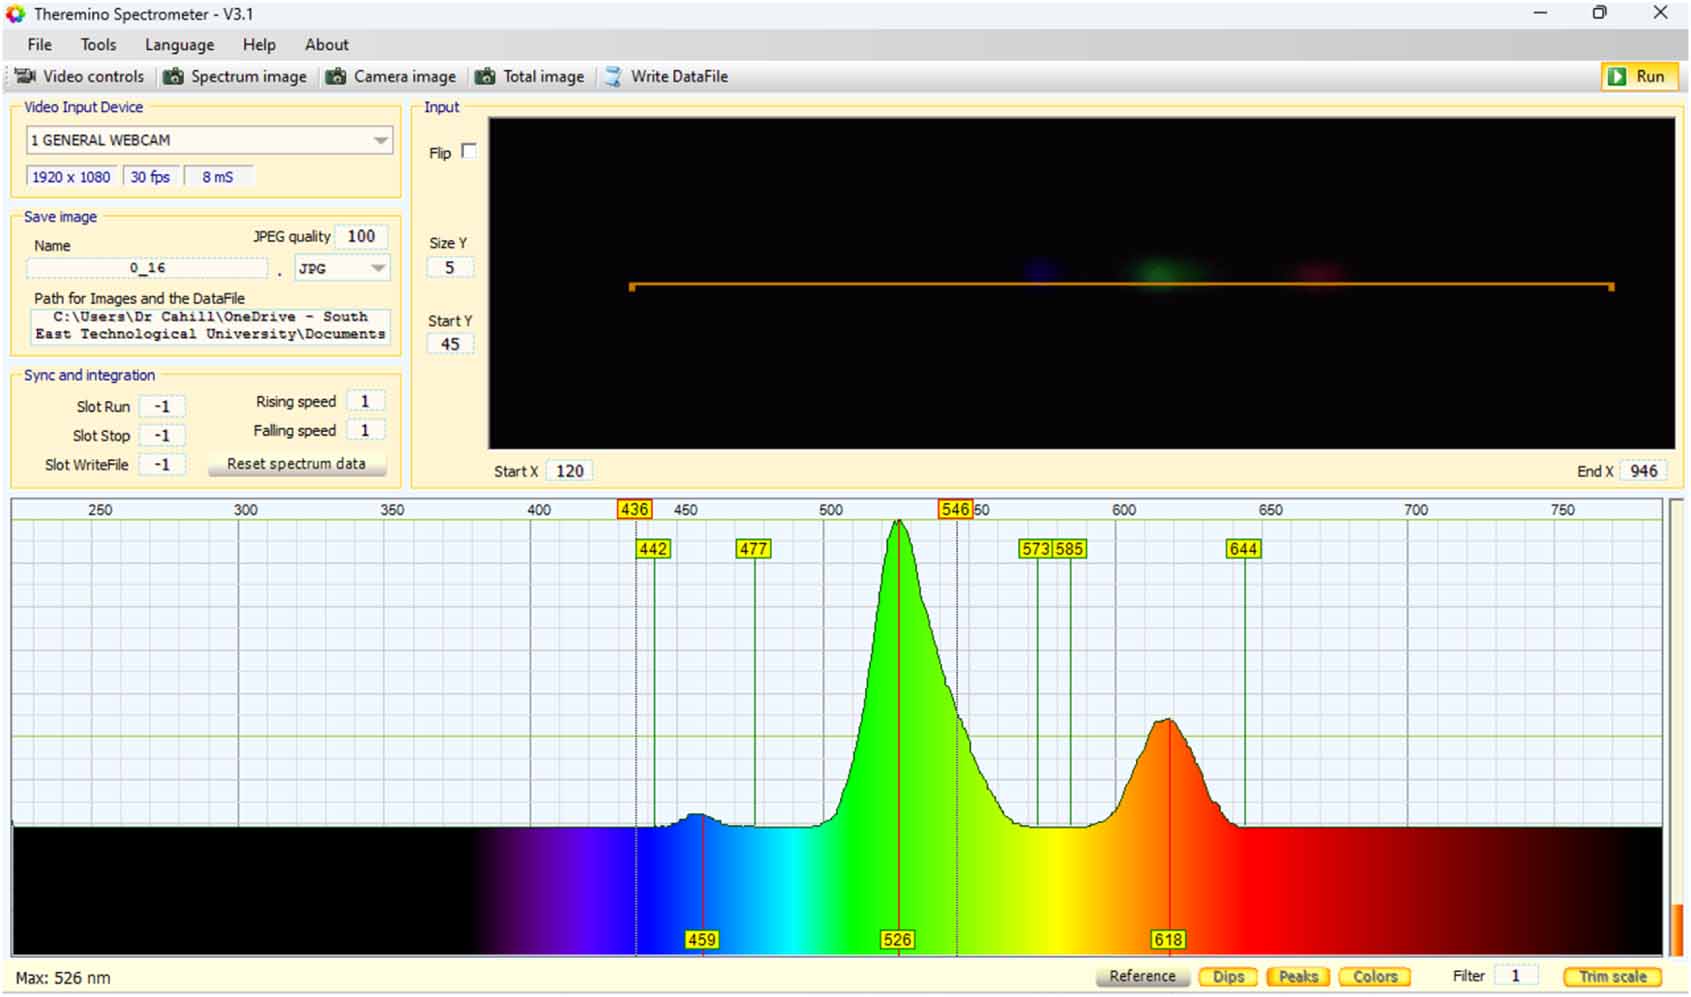
Task: Open the File menu
Action: click(40, 44)
